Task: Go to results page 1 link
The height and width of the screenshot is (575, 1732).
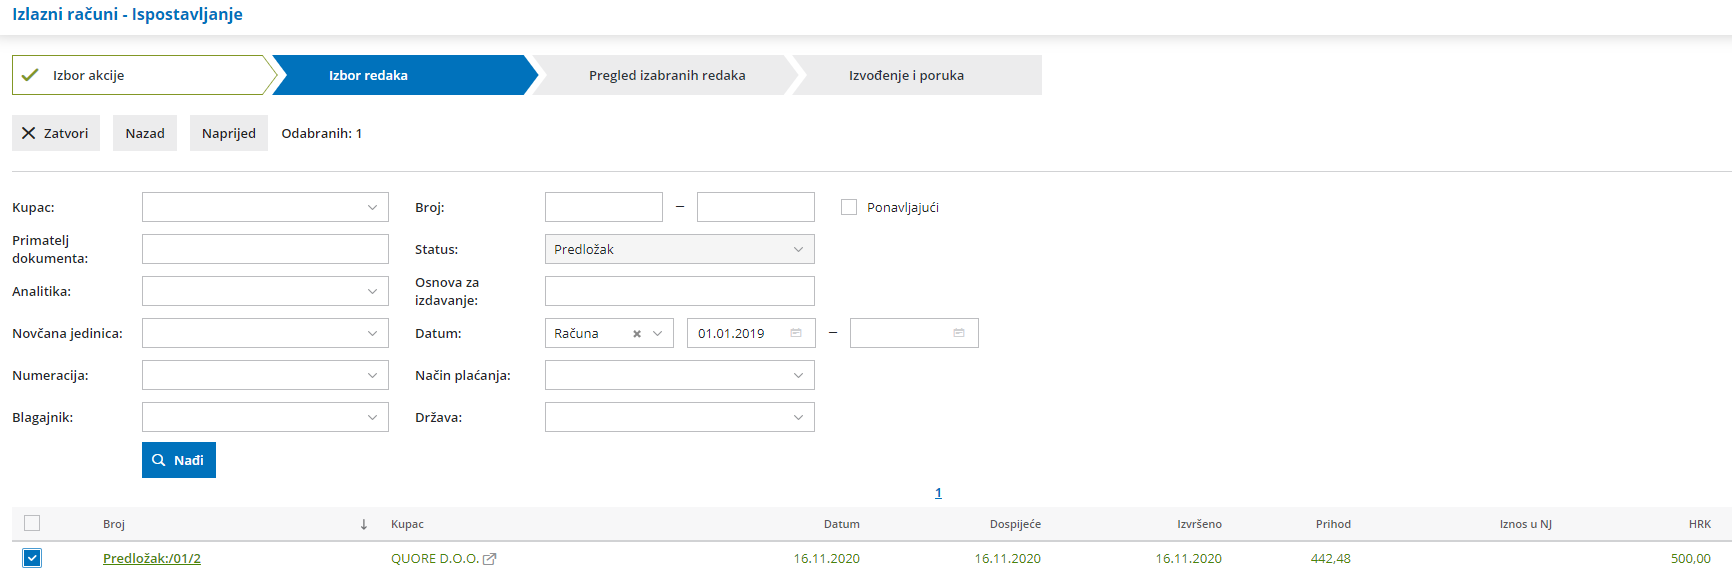Action: (938, 493)
